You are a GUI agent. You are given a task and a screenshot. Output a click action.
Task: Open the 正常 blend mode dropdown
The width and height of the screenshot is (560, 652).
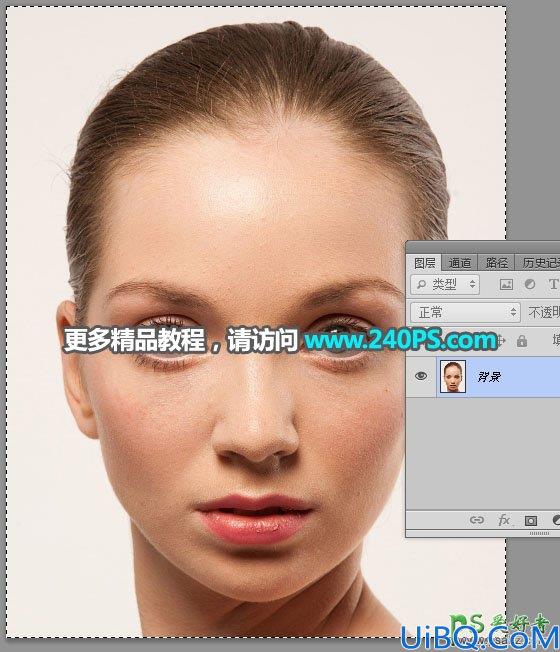[465, 312]
